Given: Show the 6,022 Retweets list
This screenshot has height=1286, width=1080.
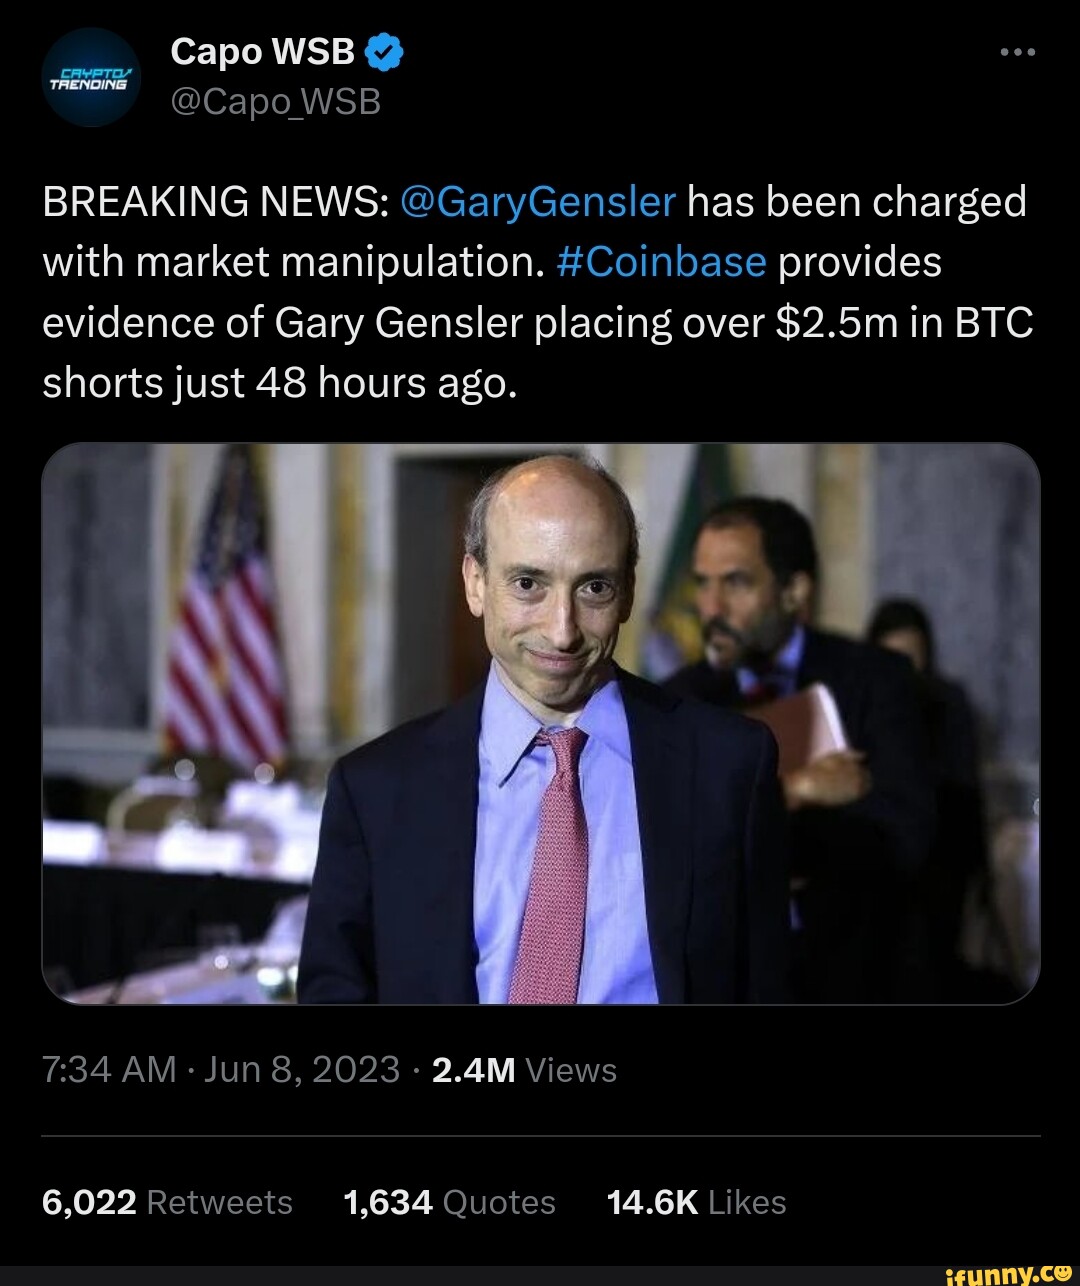Looking at the screenshot, I should (167, 1202).
